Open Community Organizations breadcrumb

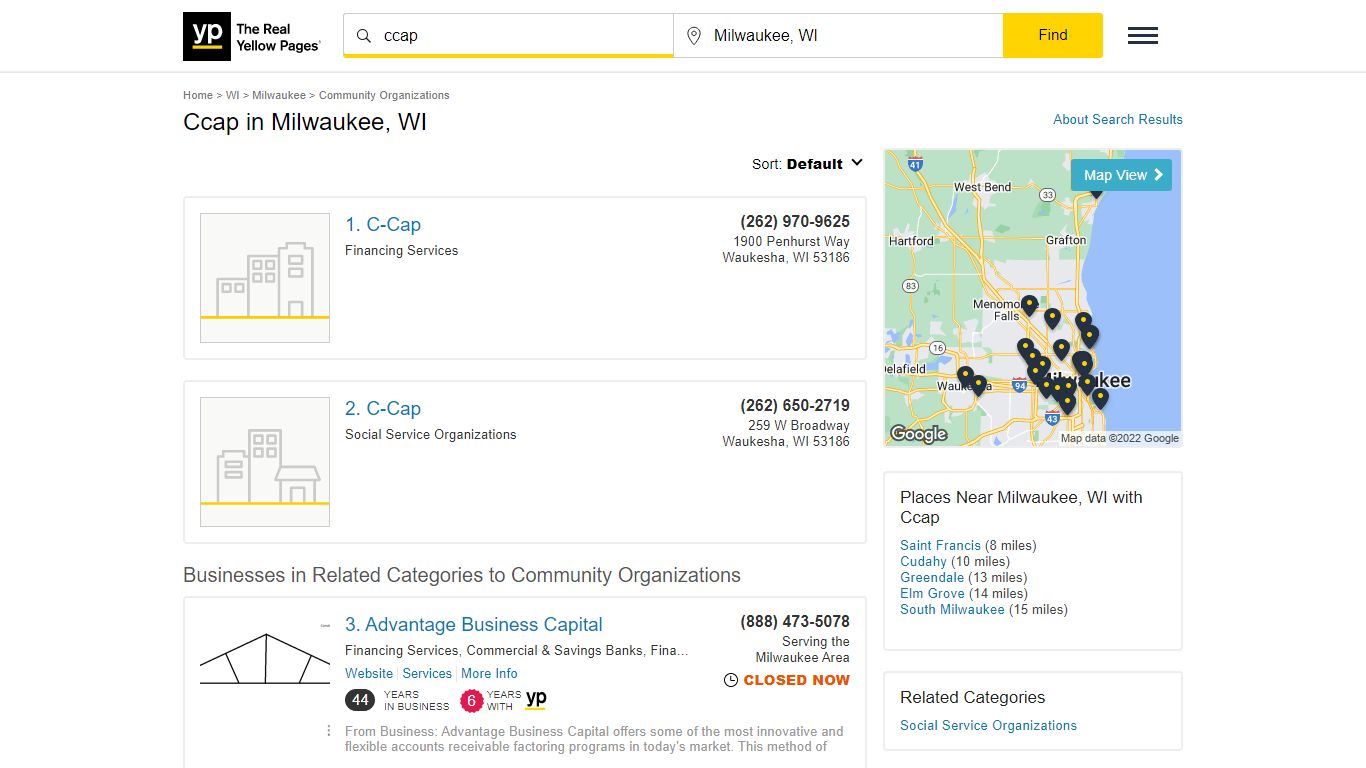[384, 95]
